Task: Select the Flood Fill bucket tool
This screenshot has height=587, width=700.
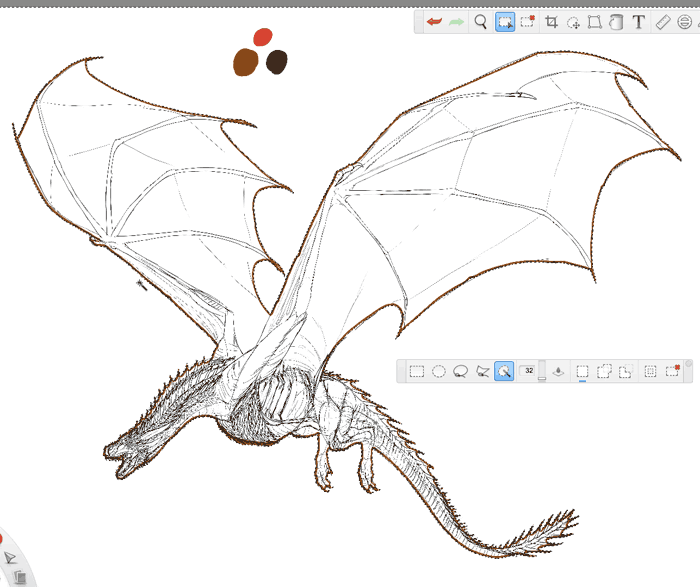Action: pyautogui.click(x=616, y=22)
